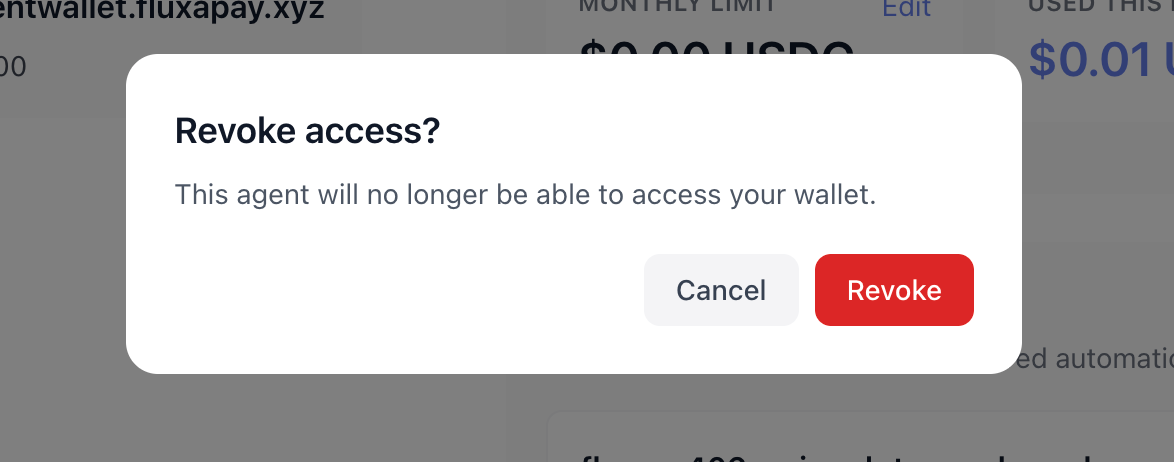Click the "00" text under the wallet domain
The image size is (1174, 462).
point(12,67)
